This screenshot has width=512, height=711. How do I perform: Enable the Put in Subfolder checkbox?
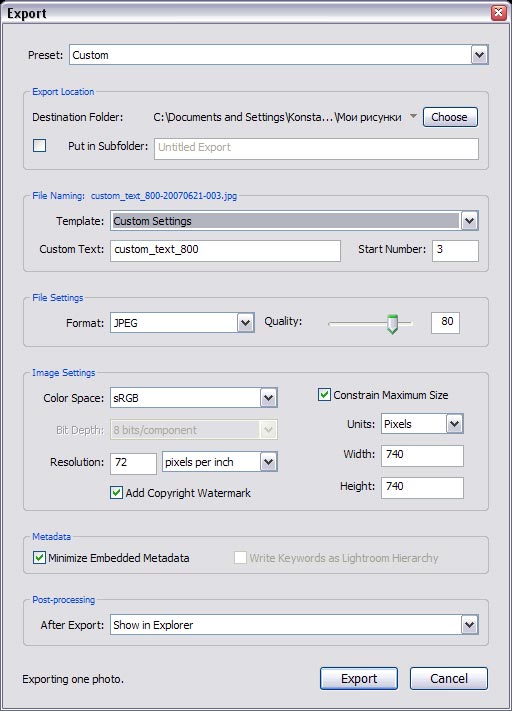tap(39, 146)
